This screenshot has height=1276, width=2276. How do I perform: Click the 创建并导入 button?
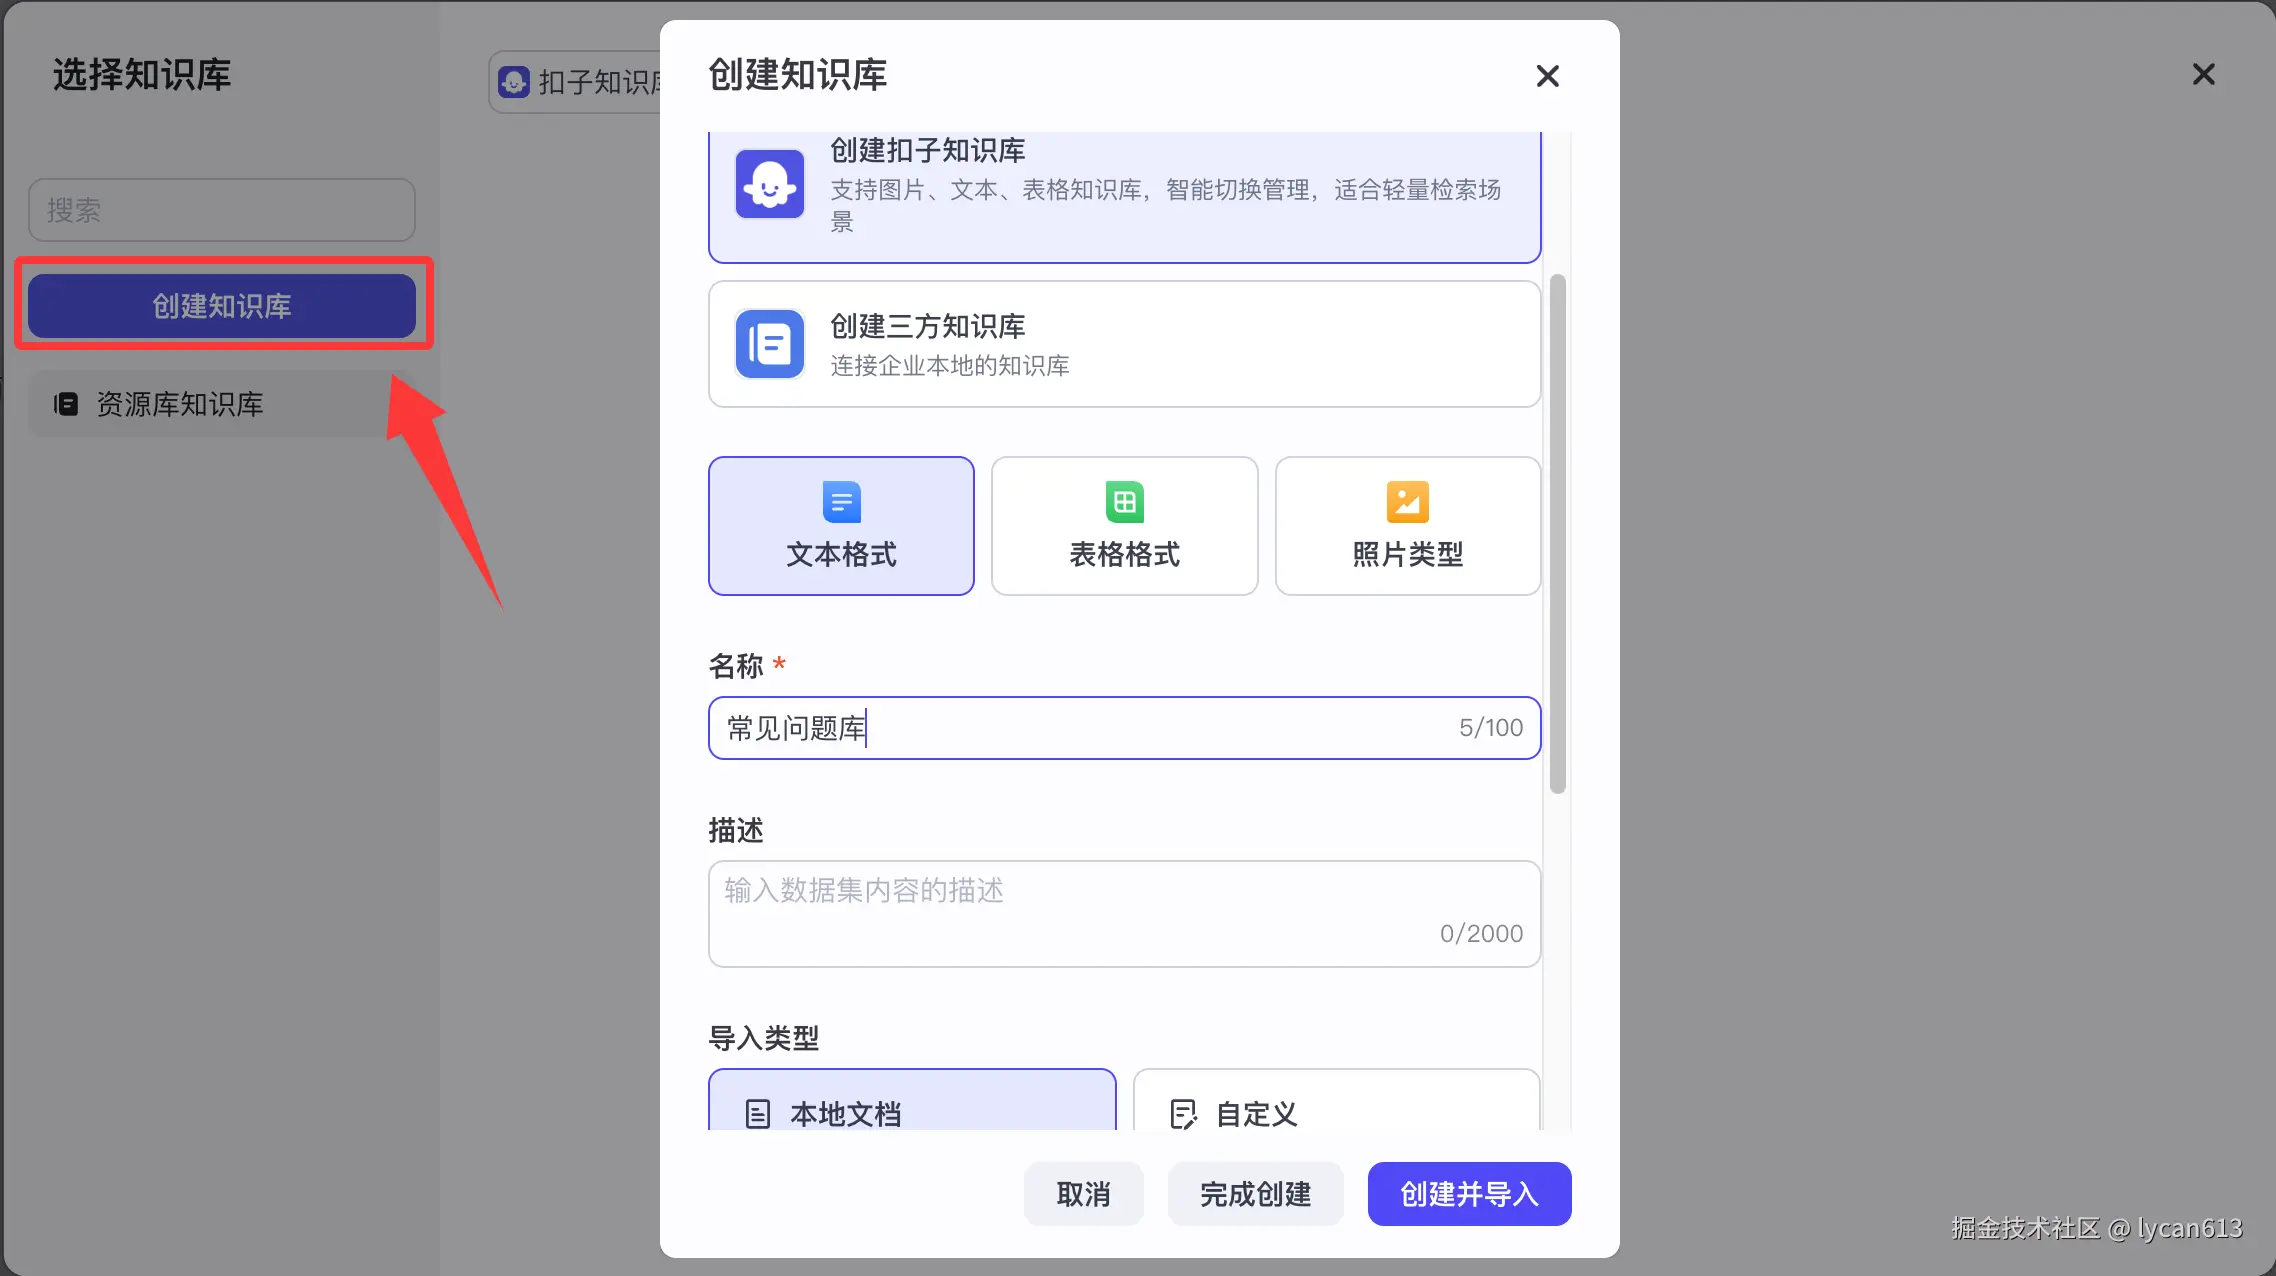(x=1469, y=1194)
